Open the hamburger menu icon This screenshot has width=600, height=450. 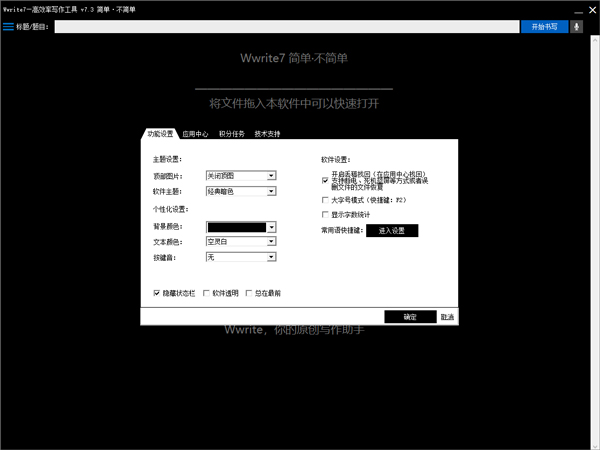click(8, 27)
